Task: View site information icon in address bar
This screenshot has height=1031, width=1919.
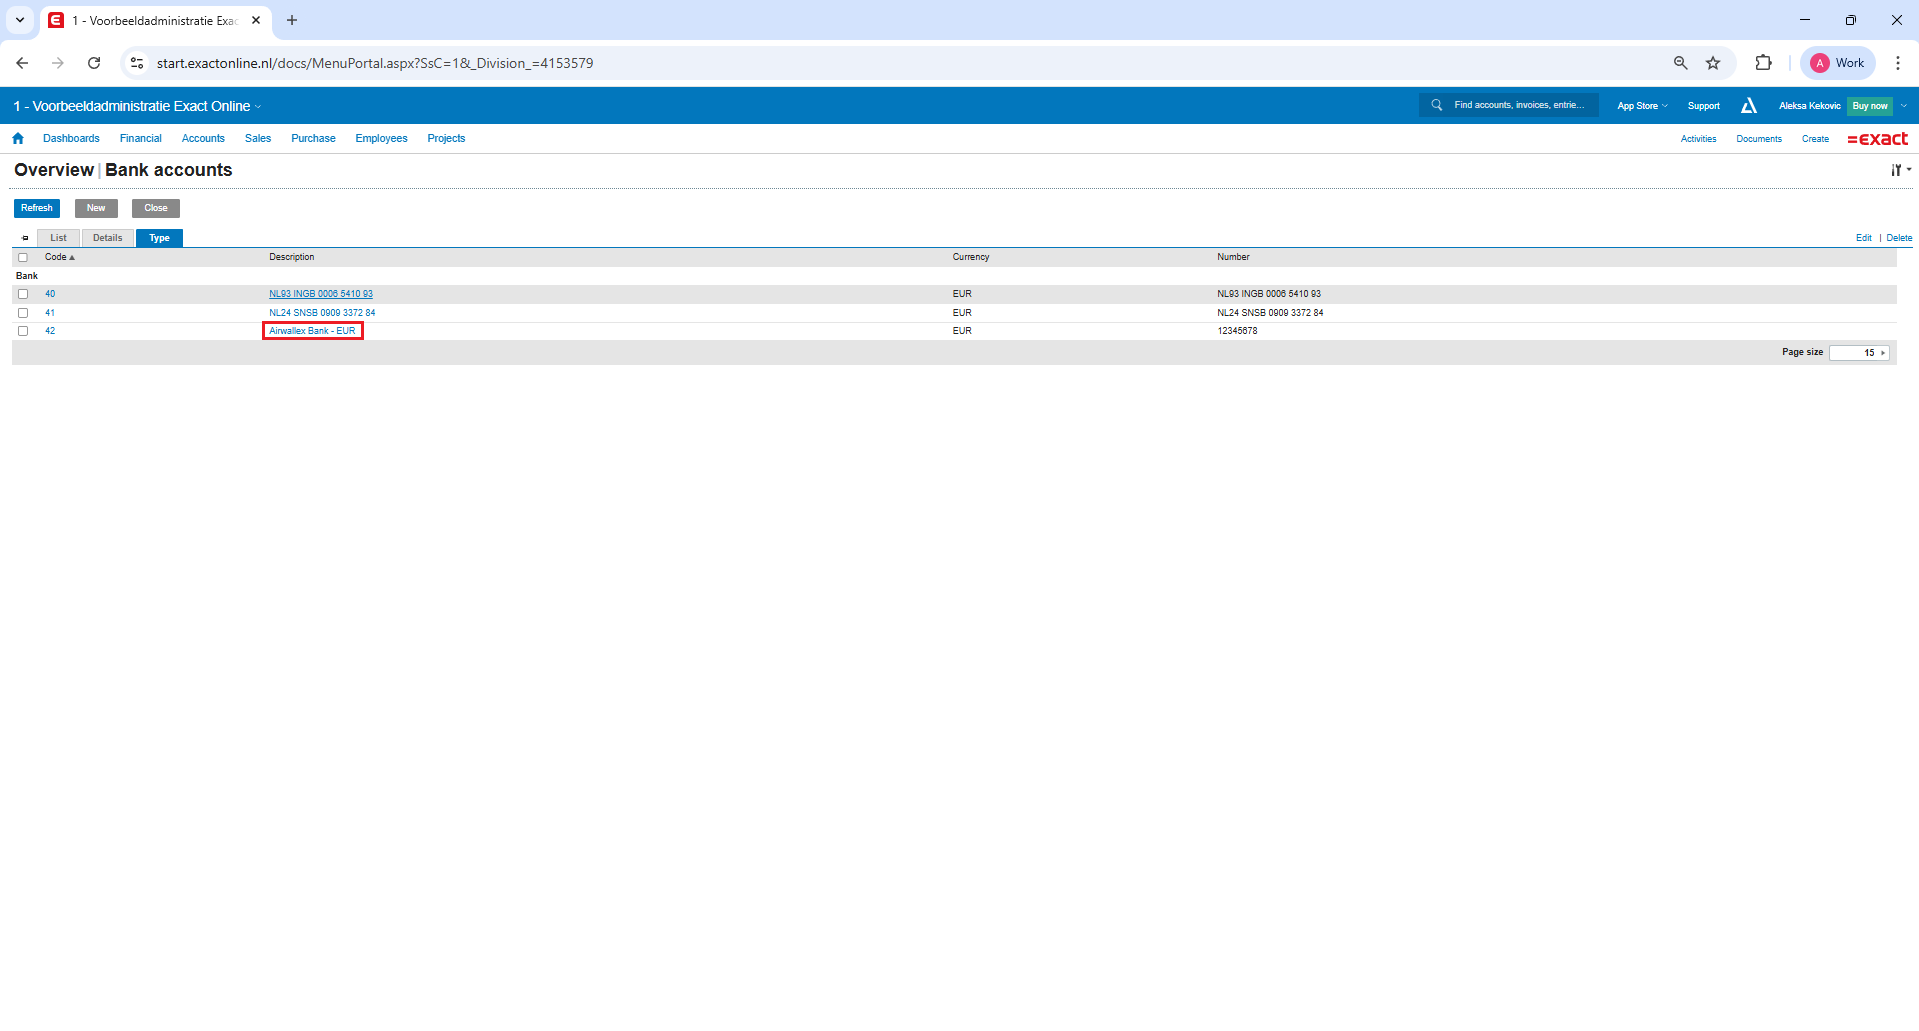Action: [137, 63]
